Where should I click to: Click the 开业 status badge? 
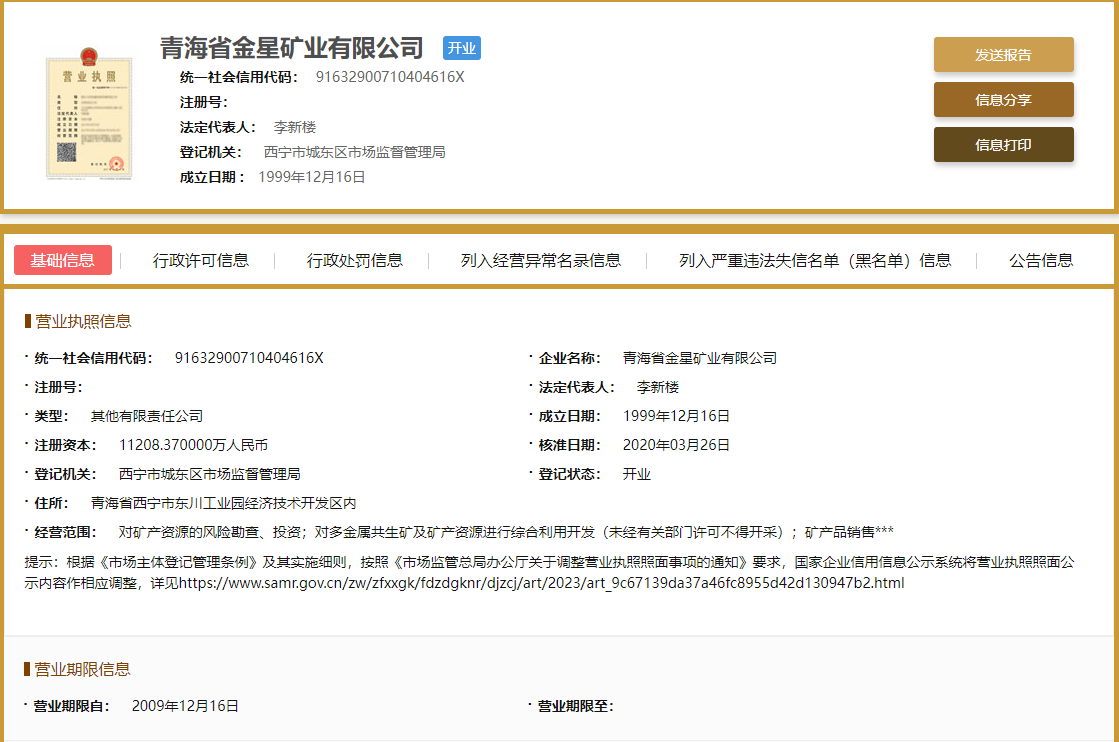tap(461, 47)
